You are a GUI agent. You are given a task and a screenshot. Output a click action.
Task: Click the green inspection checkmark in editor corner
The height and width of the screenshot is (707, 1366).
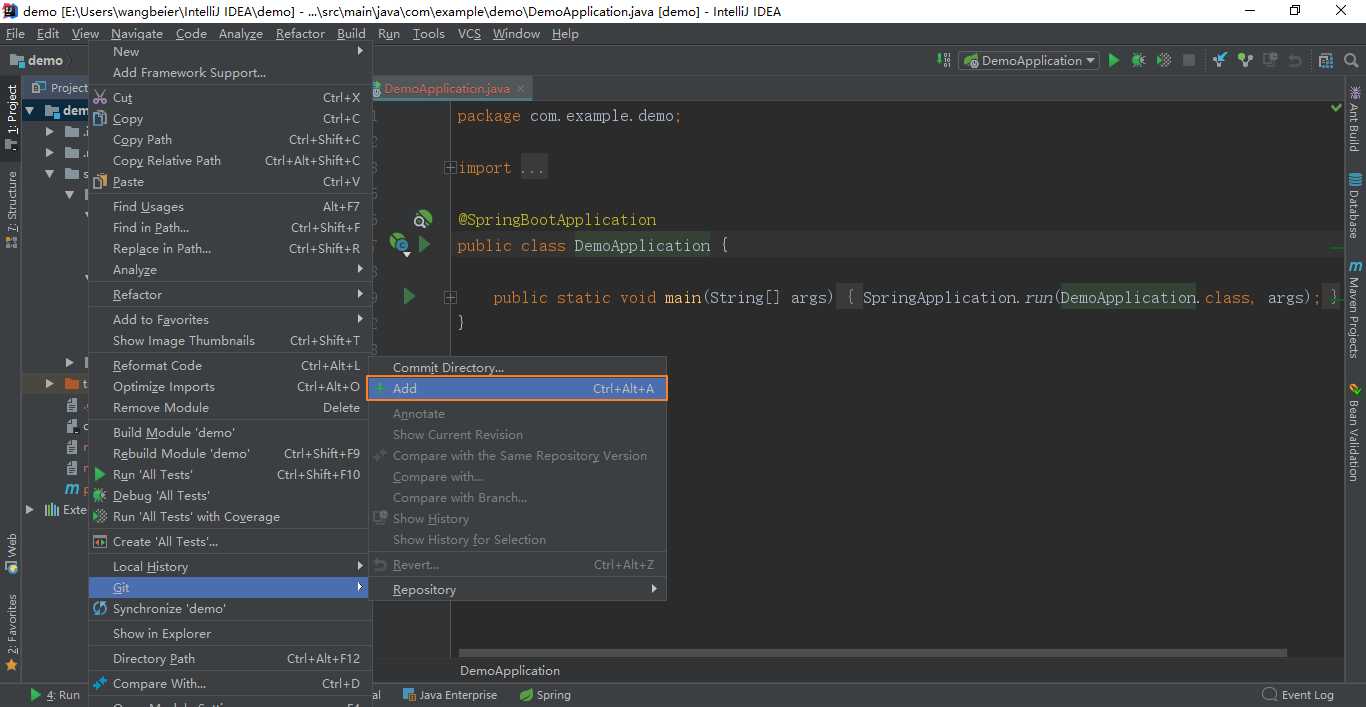click(x=1336, y=107)
